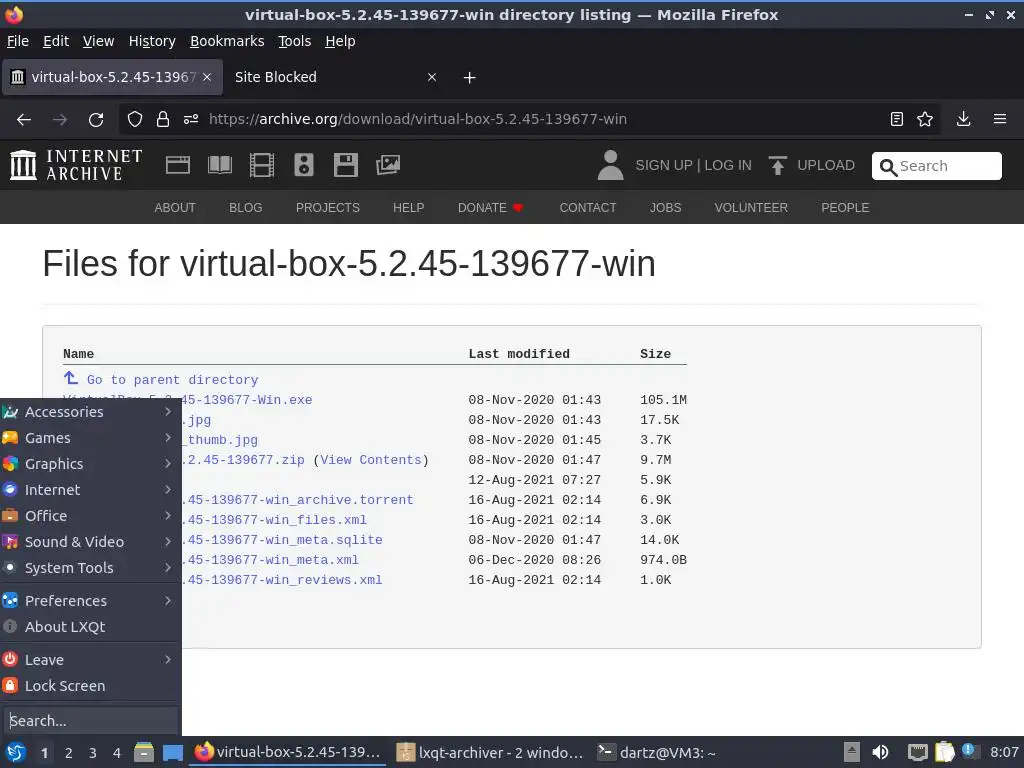The image size is (1024, 768).
Task: Click the Upload arrow icon
Action: click(x=777, y=165)
